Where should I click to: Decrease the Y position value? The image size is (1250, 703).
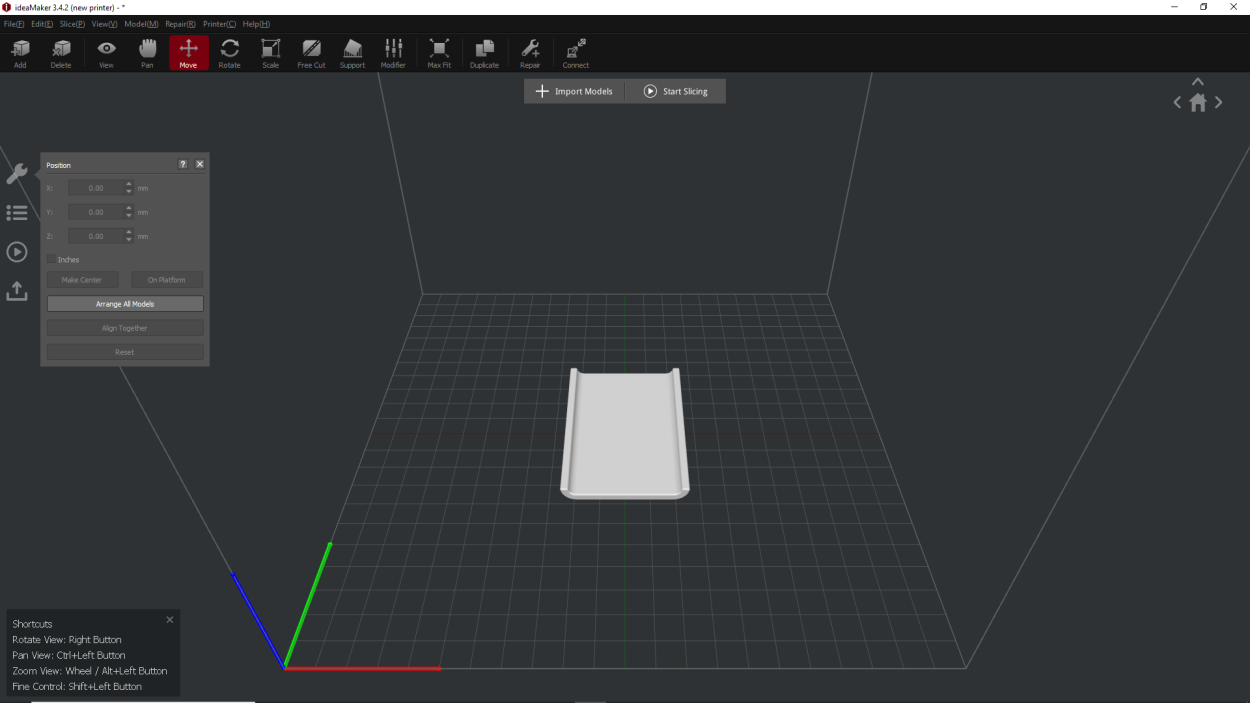[x=129, y=216]
